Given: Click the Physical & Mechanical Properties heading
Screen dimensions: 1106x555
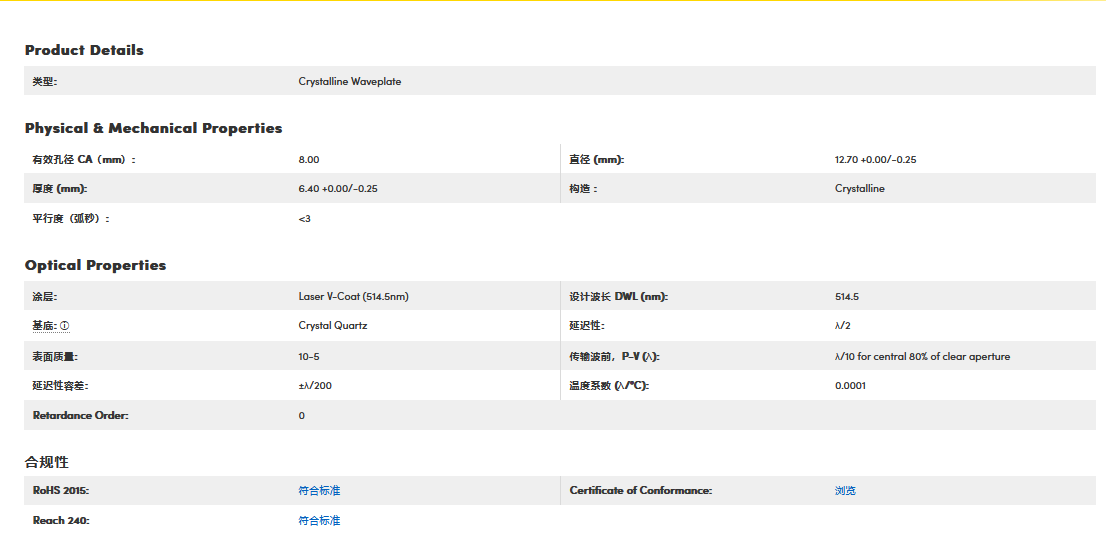Looking at the screenshot, I should (153, 128).
